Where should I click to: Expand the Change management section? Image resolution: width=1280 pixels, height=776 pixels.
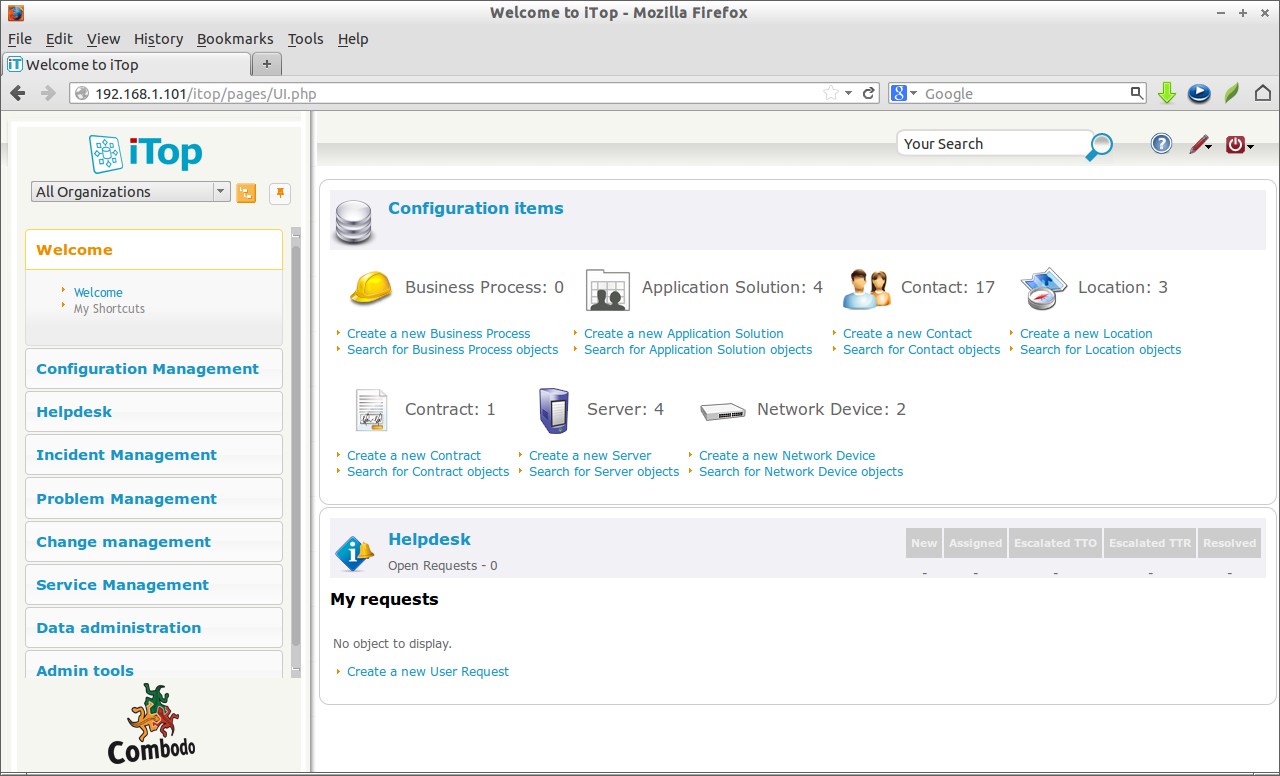(154, 542)
